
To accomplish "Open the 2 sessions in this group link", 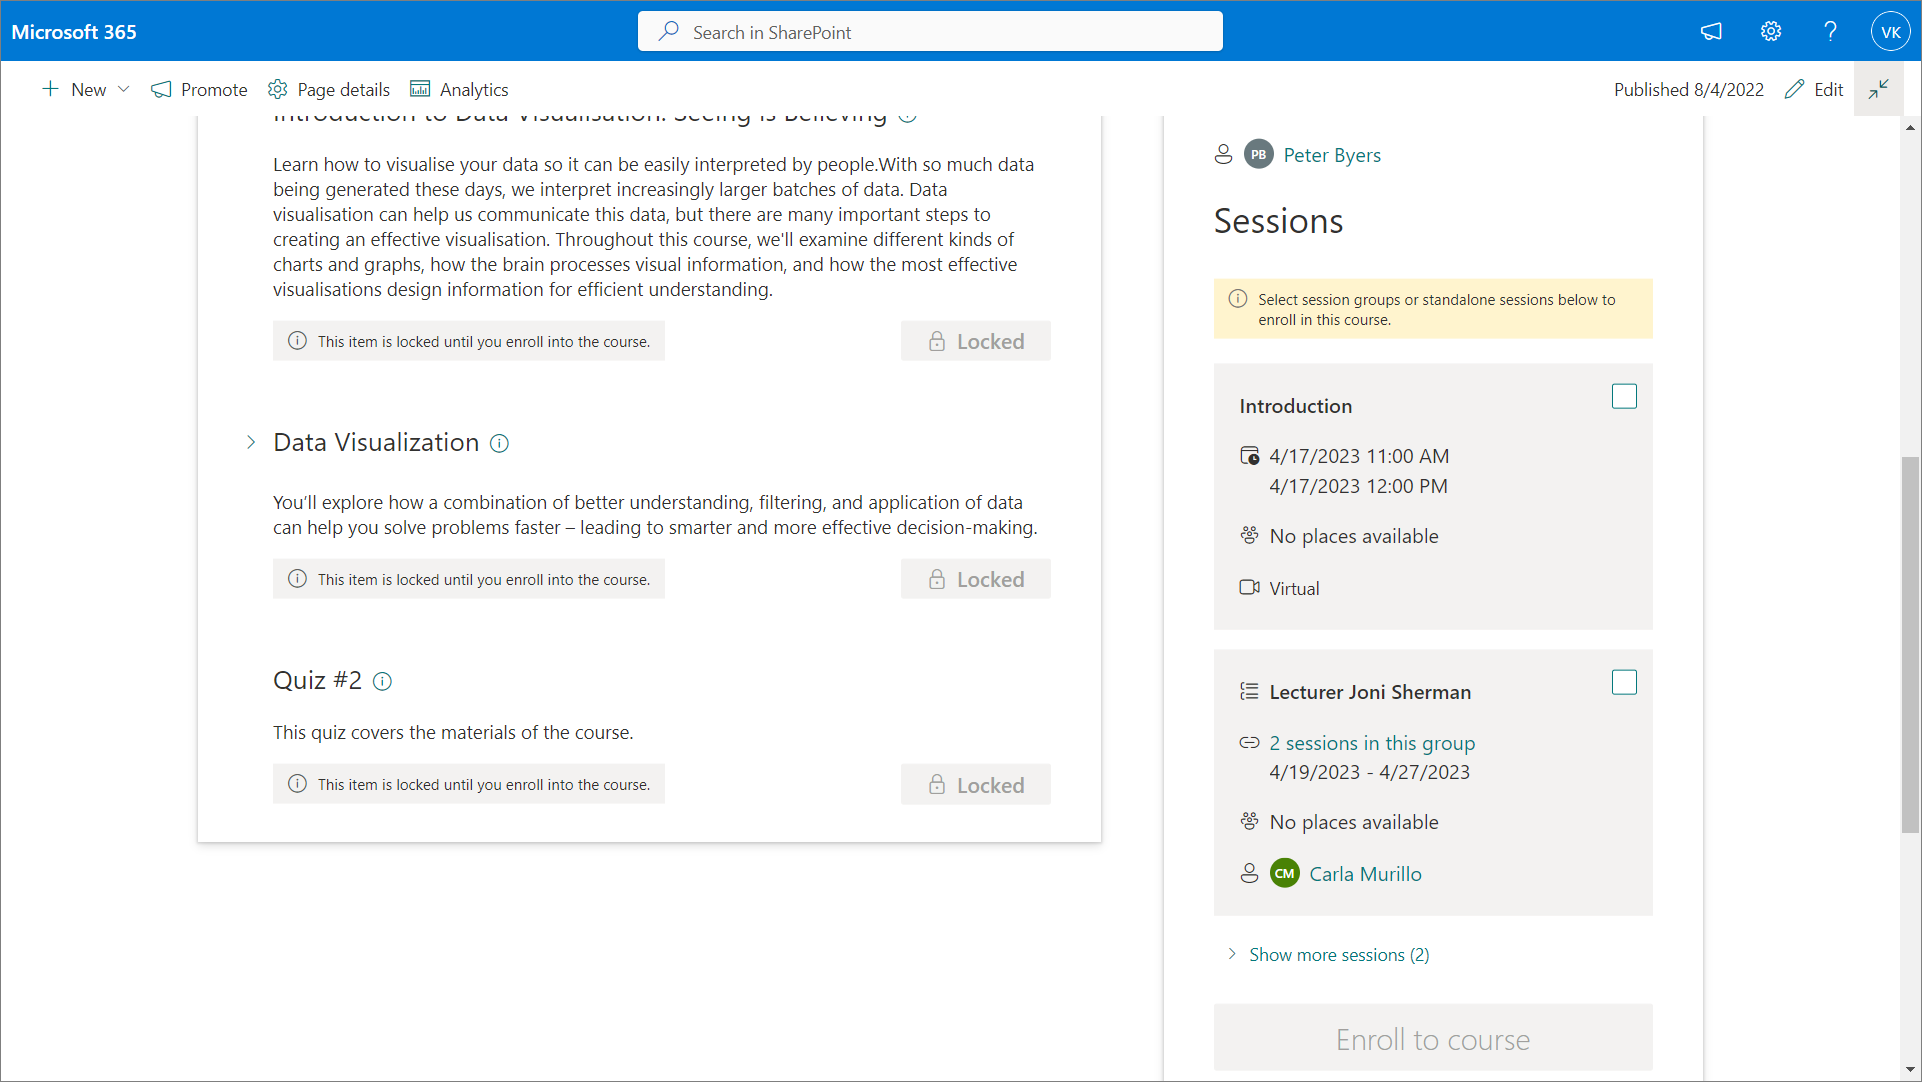I will [1372, 743].
